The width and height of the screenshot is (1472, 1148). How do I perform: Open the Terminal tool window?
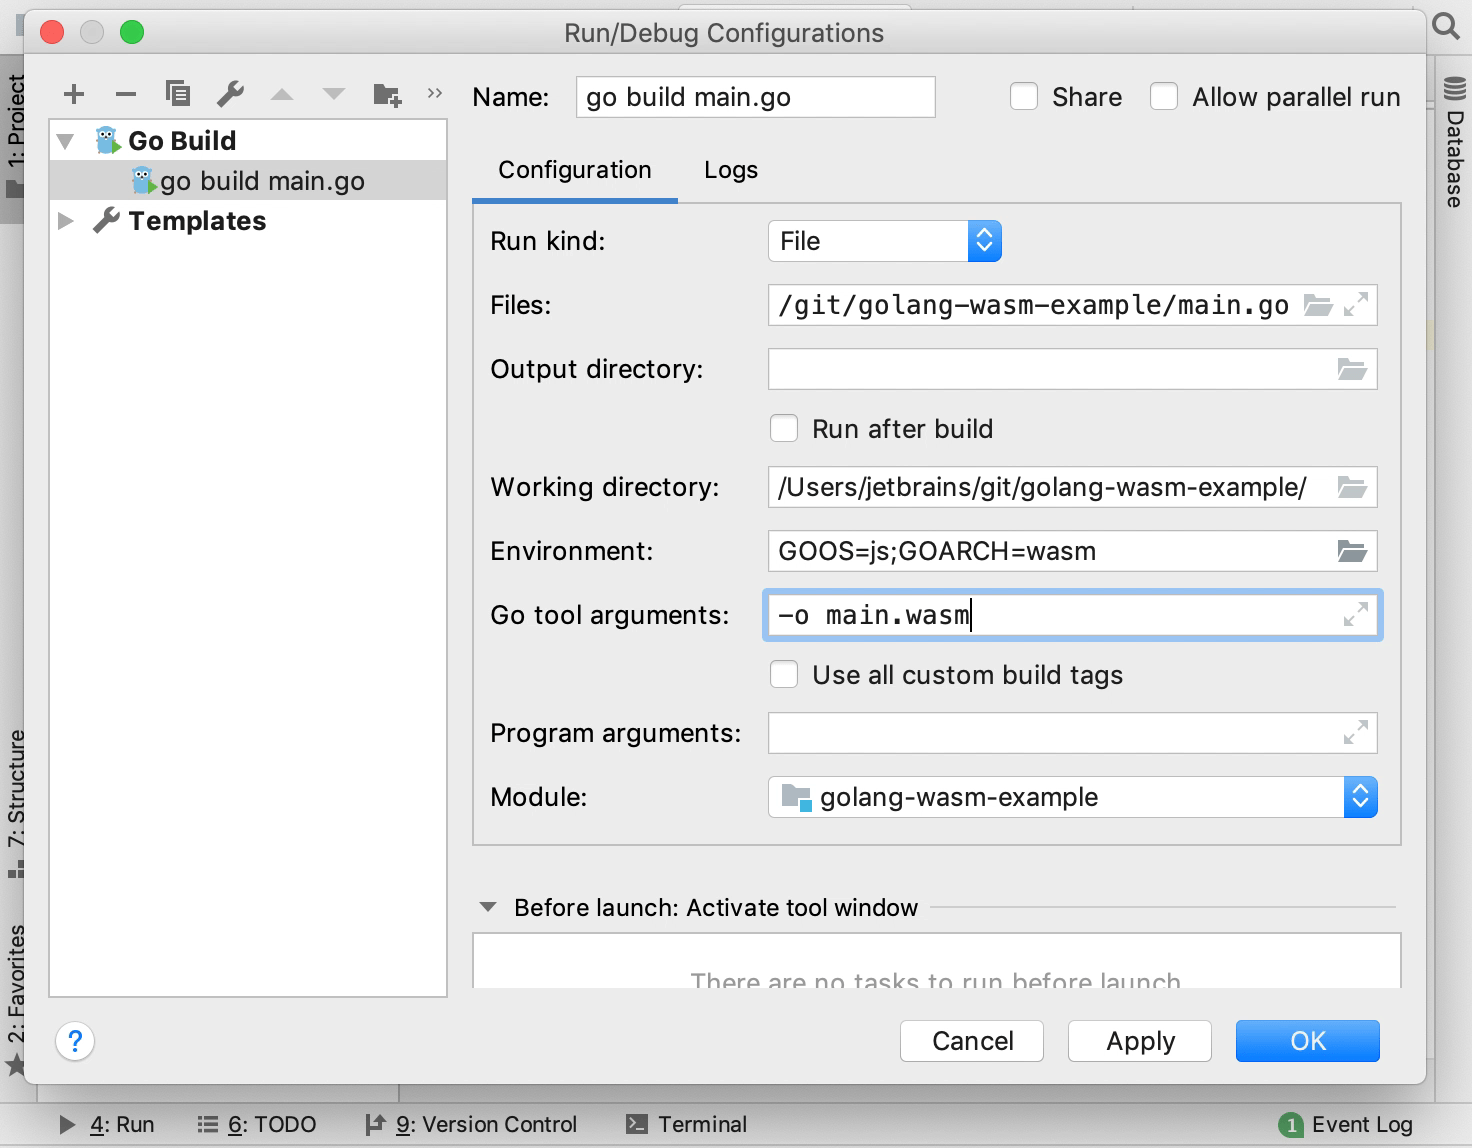click(686, 1124)
